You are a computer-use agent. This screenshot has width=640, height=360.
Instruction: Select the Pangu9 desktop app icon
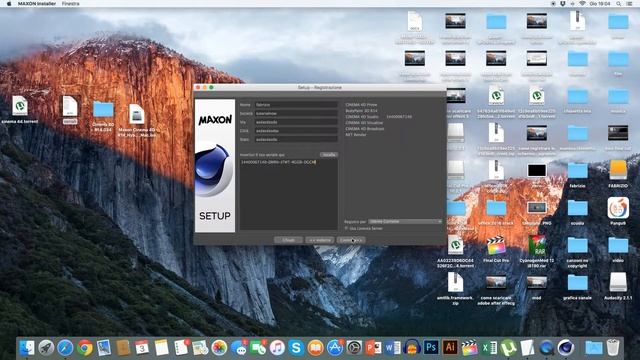(618, 208)
